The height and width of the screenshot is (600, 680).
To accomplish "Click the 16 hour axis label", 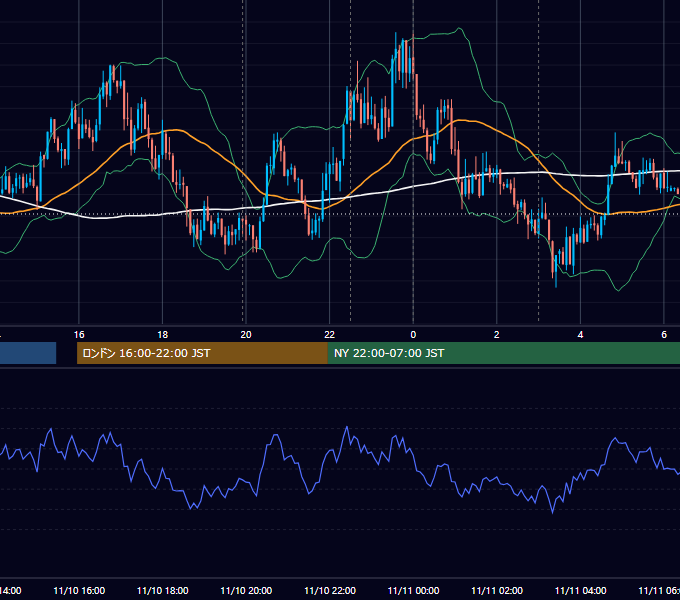I will [x=79, y=335].
